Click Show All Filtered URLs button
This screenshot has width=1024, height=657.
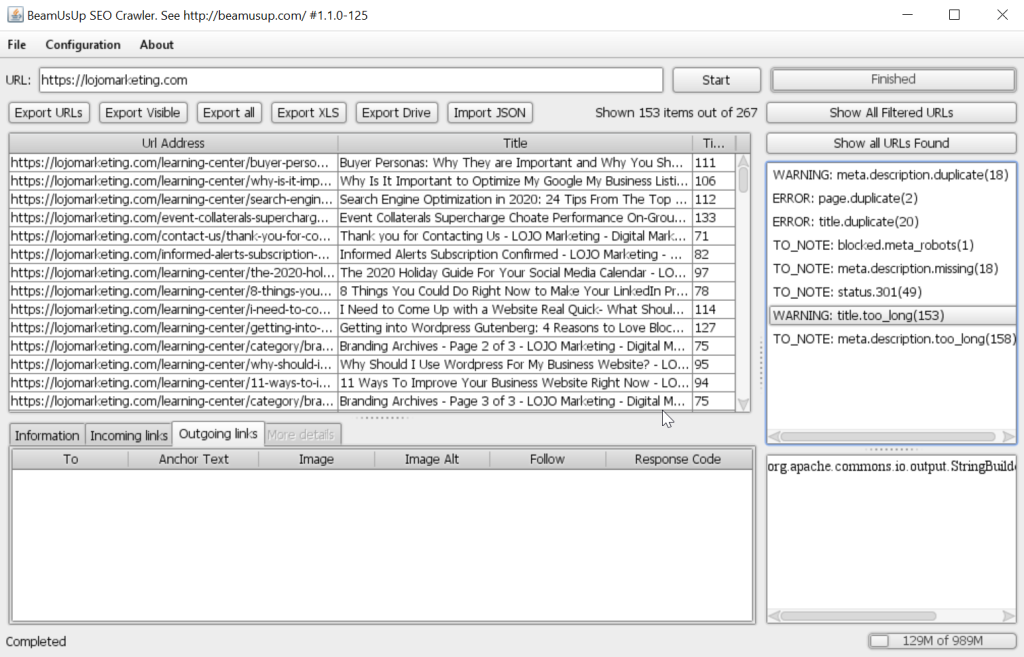(x=891, y=112)
